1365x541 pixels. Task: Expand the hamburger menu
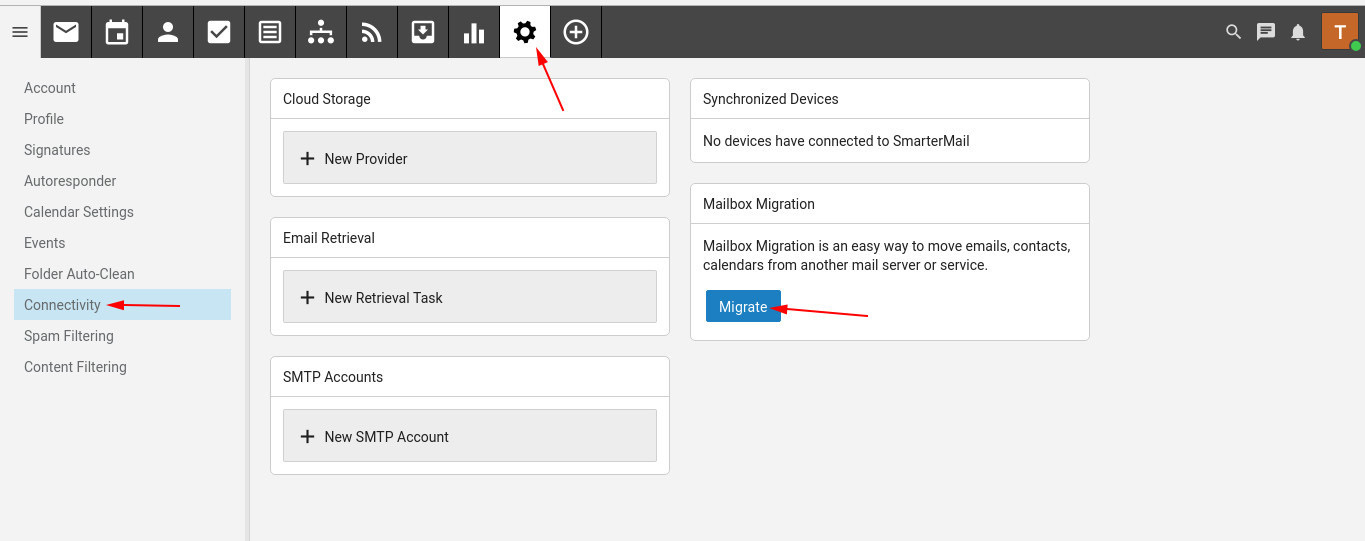pyautogui.click(x=20, y=32)
